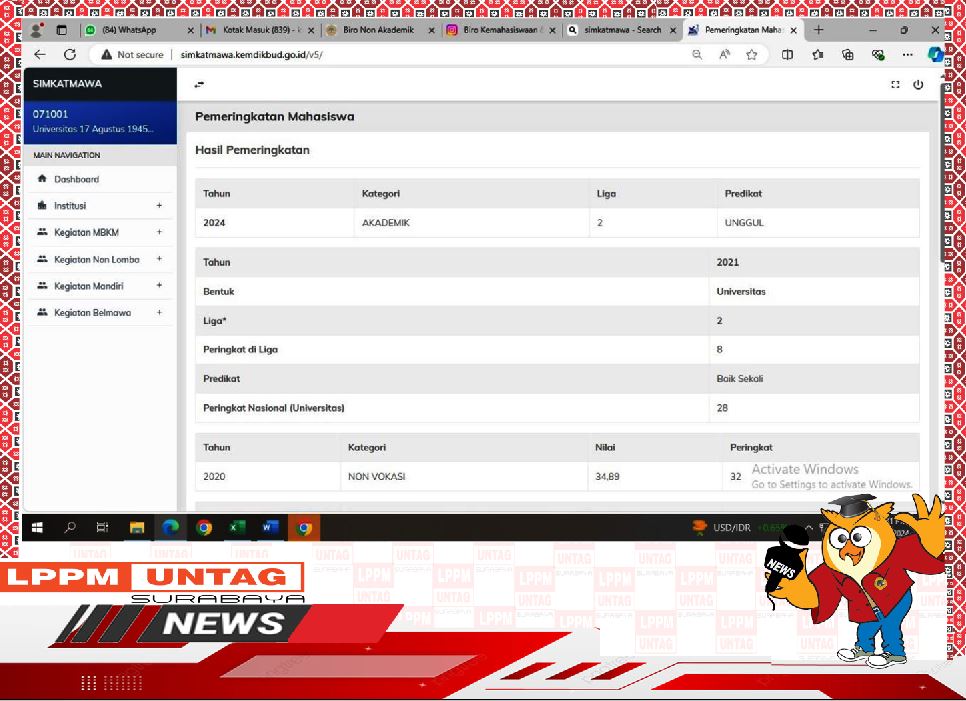Click the USD/IDR taskbar widget
Image resolution: width=966 pixels, height=701 pixels.
point(739,527)
